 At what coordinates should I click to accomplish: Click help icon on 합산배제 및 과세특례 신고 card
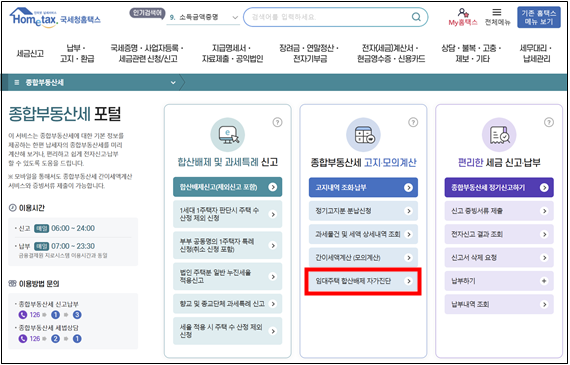277,122
